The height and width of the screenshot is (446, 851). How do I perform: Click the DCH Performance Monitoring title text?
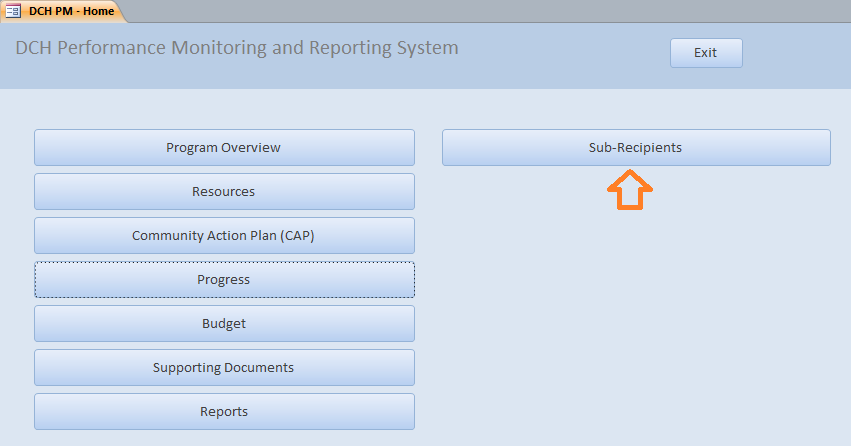coord(237,48)
